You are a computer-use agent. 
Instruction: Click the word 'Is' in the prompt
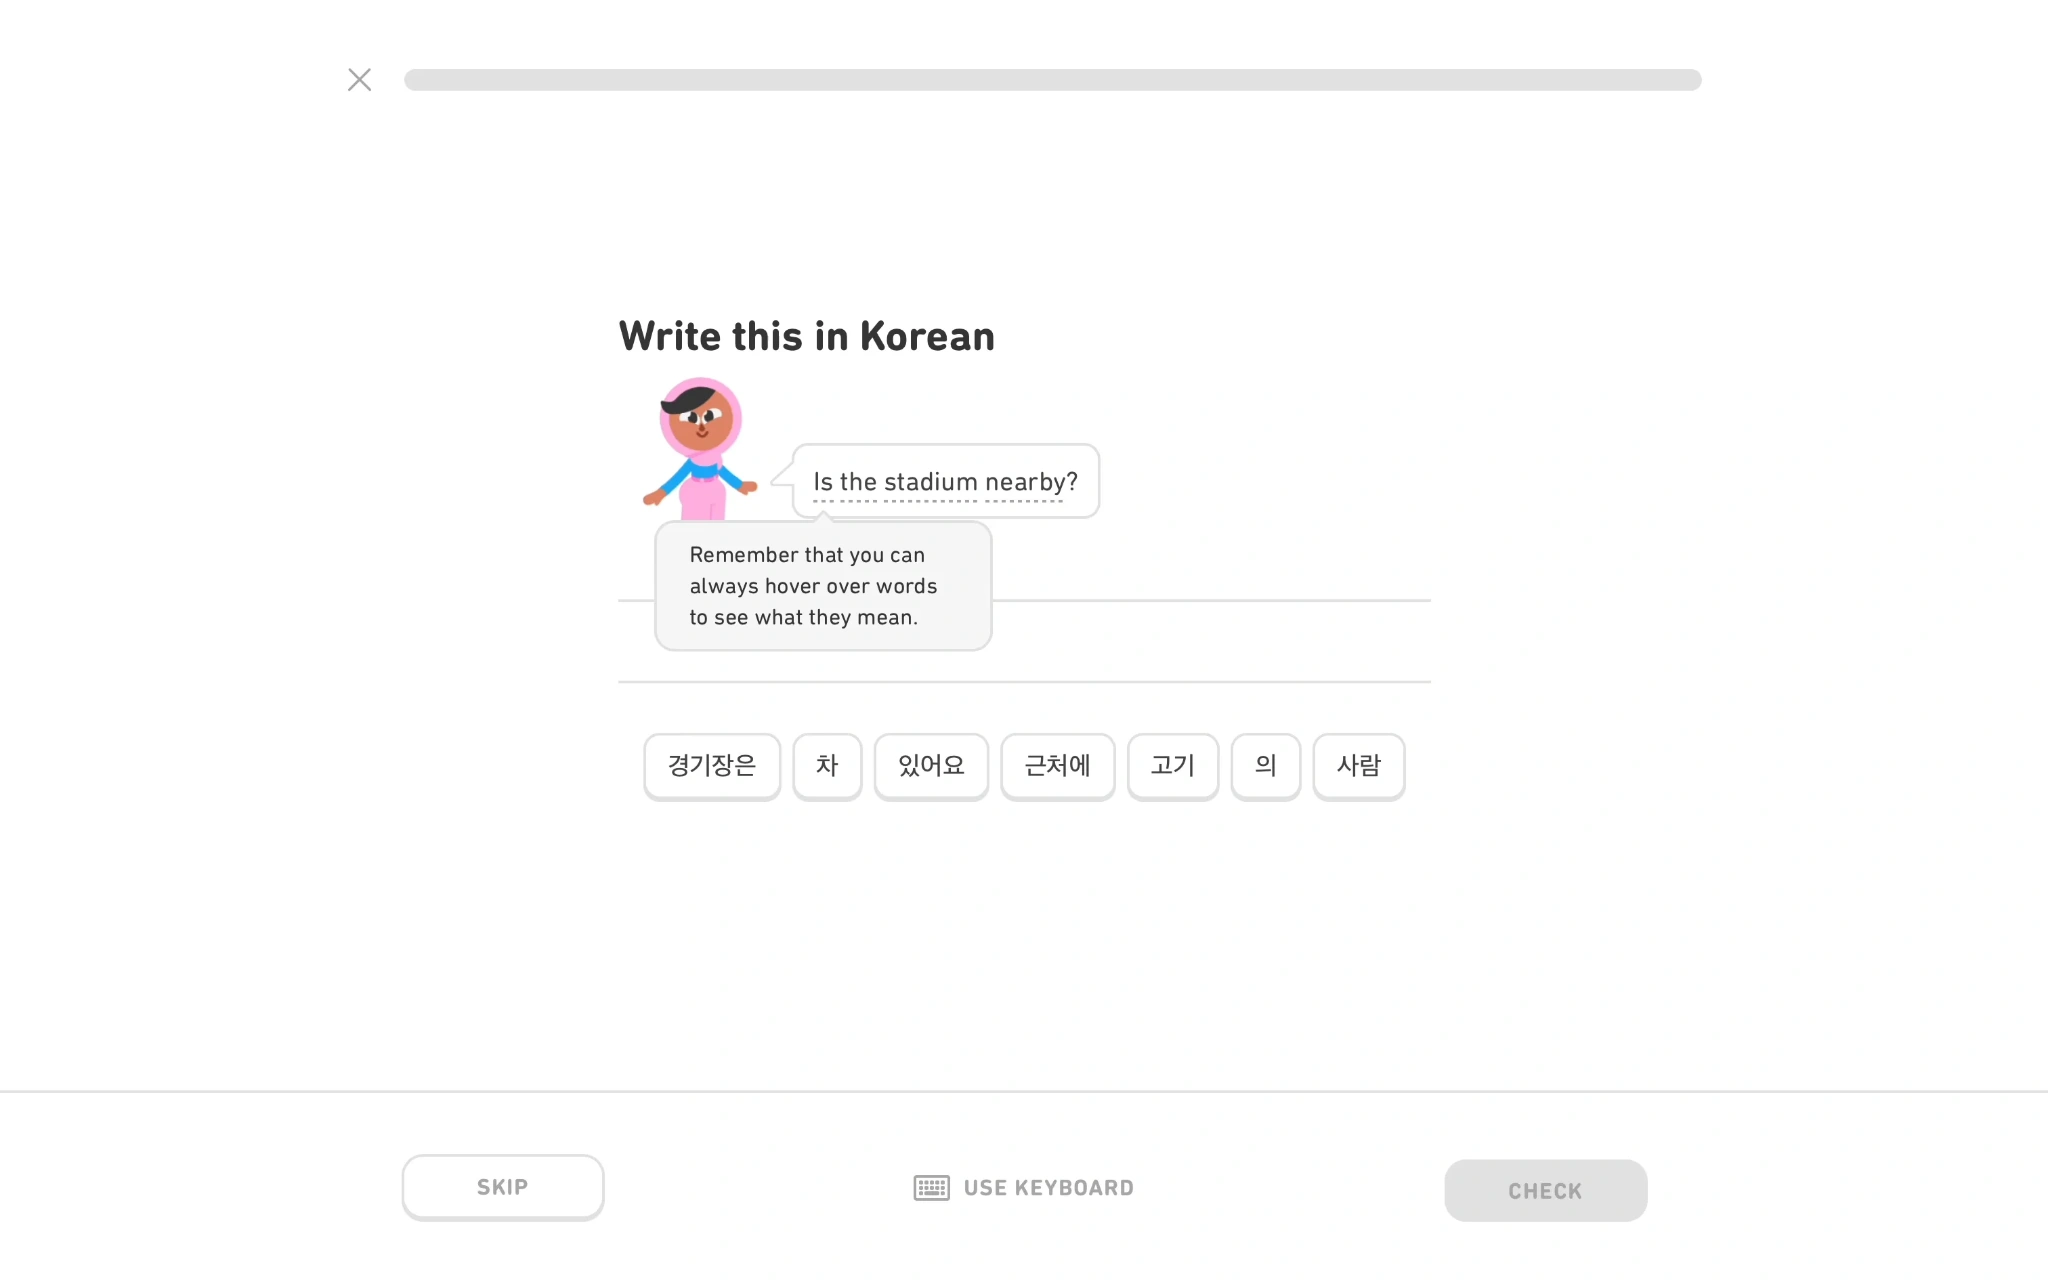[823, 482]
